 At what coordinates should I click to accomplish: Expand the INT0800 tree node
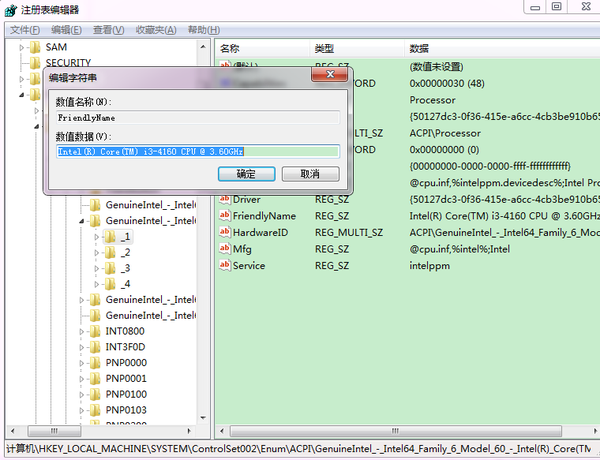(82, 332)
